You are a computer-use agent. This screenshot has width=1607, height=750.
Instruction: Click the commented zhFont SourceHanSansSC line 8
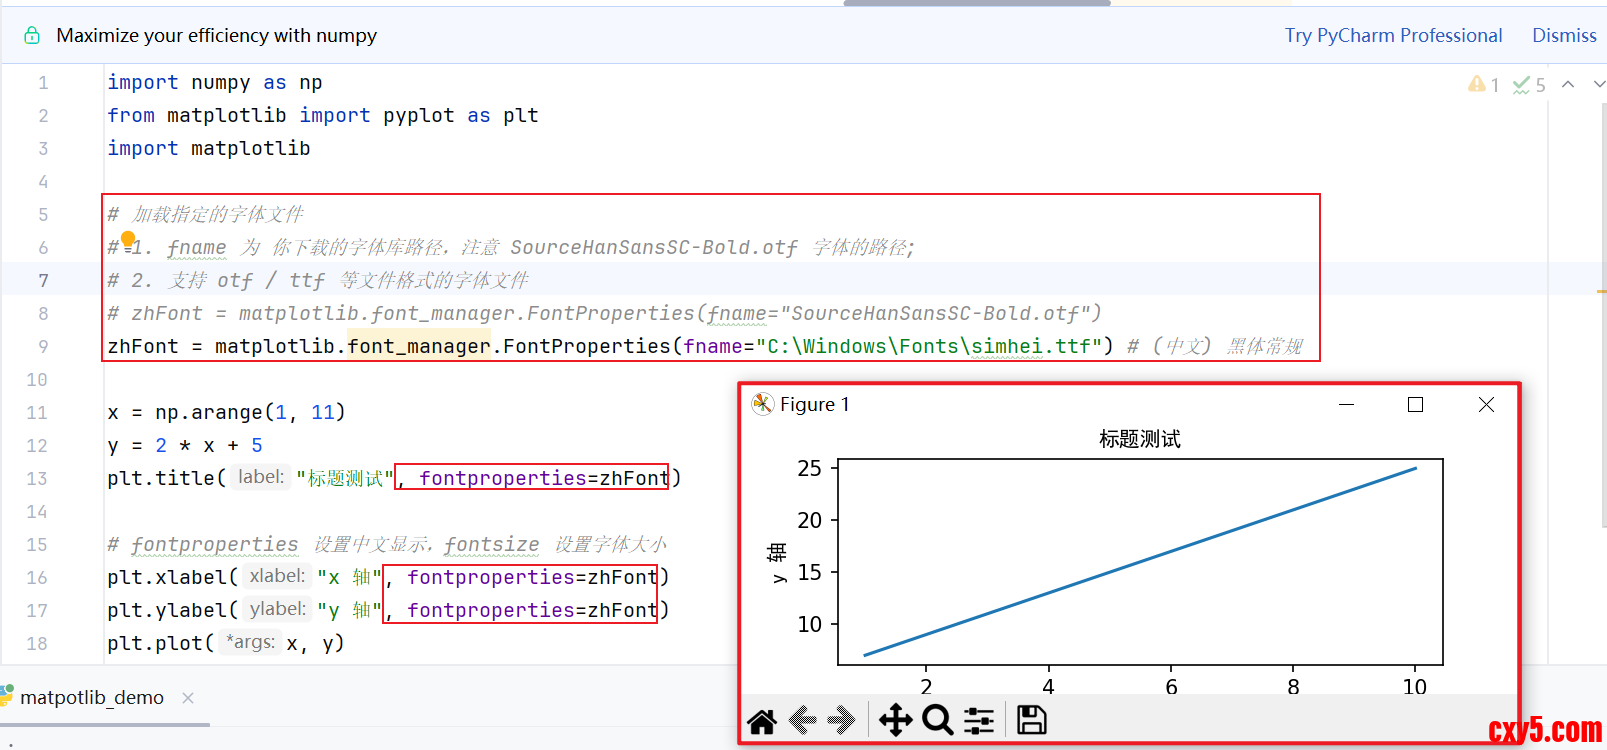tap(604, 314)
